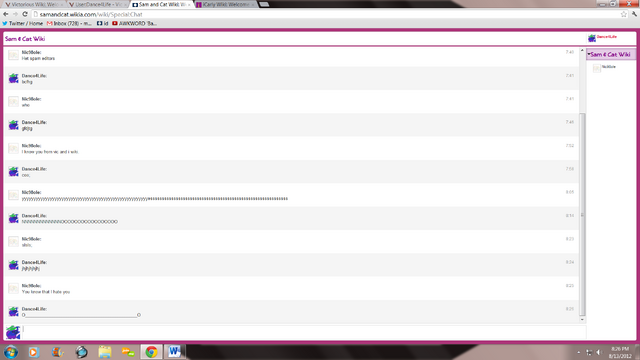Bookmark this page with the star icon
This screenshot has width=640, height=360.
pos(624,14)
